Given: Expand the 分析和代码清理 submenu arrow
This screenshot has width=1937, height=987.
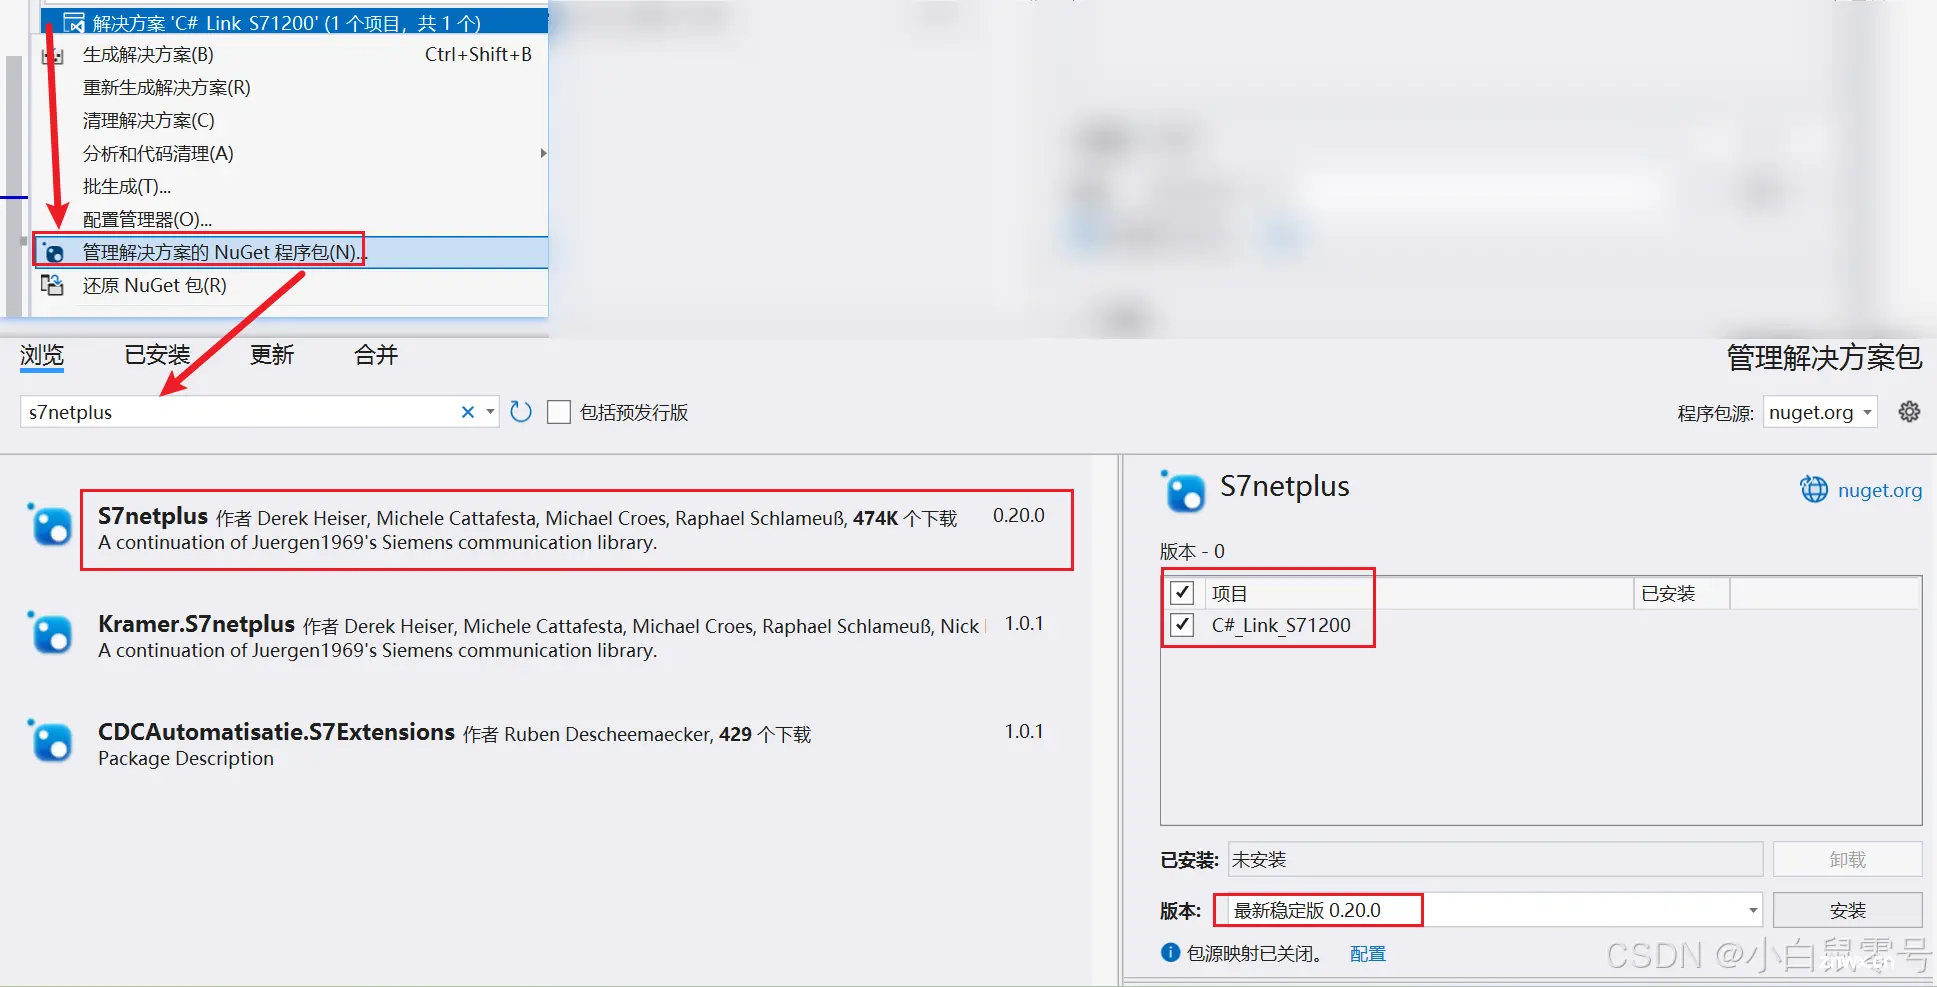Looking at the screenshot, I should click(x=543, y=153).
